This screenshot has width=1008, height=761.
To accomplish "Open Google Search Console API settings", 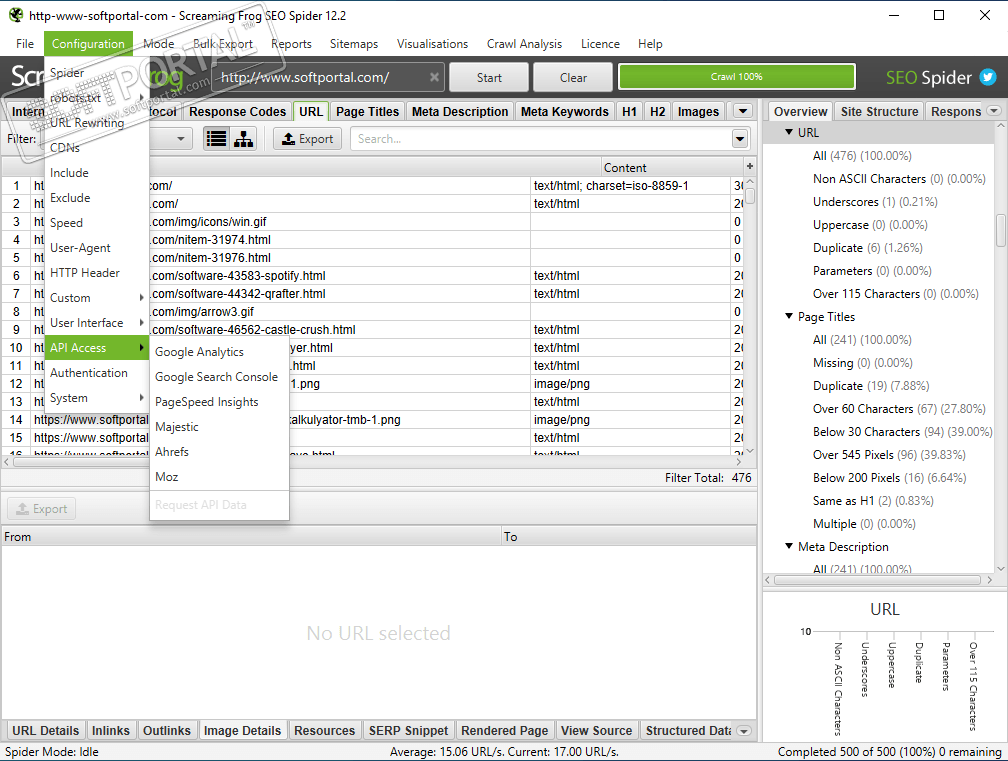I will (x=217, y=377).
